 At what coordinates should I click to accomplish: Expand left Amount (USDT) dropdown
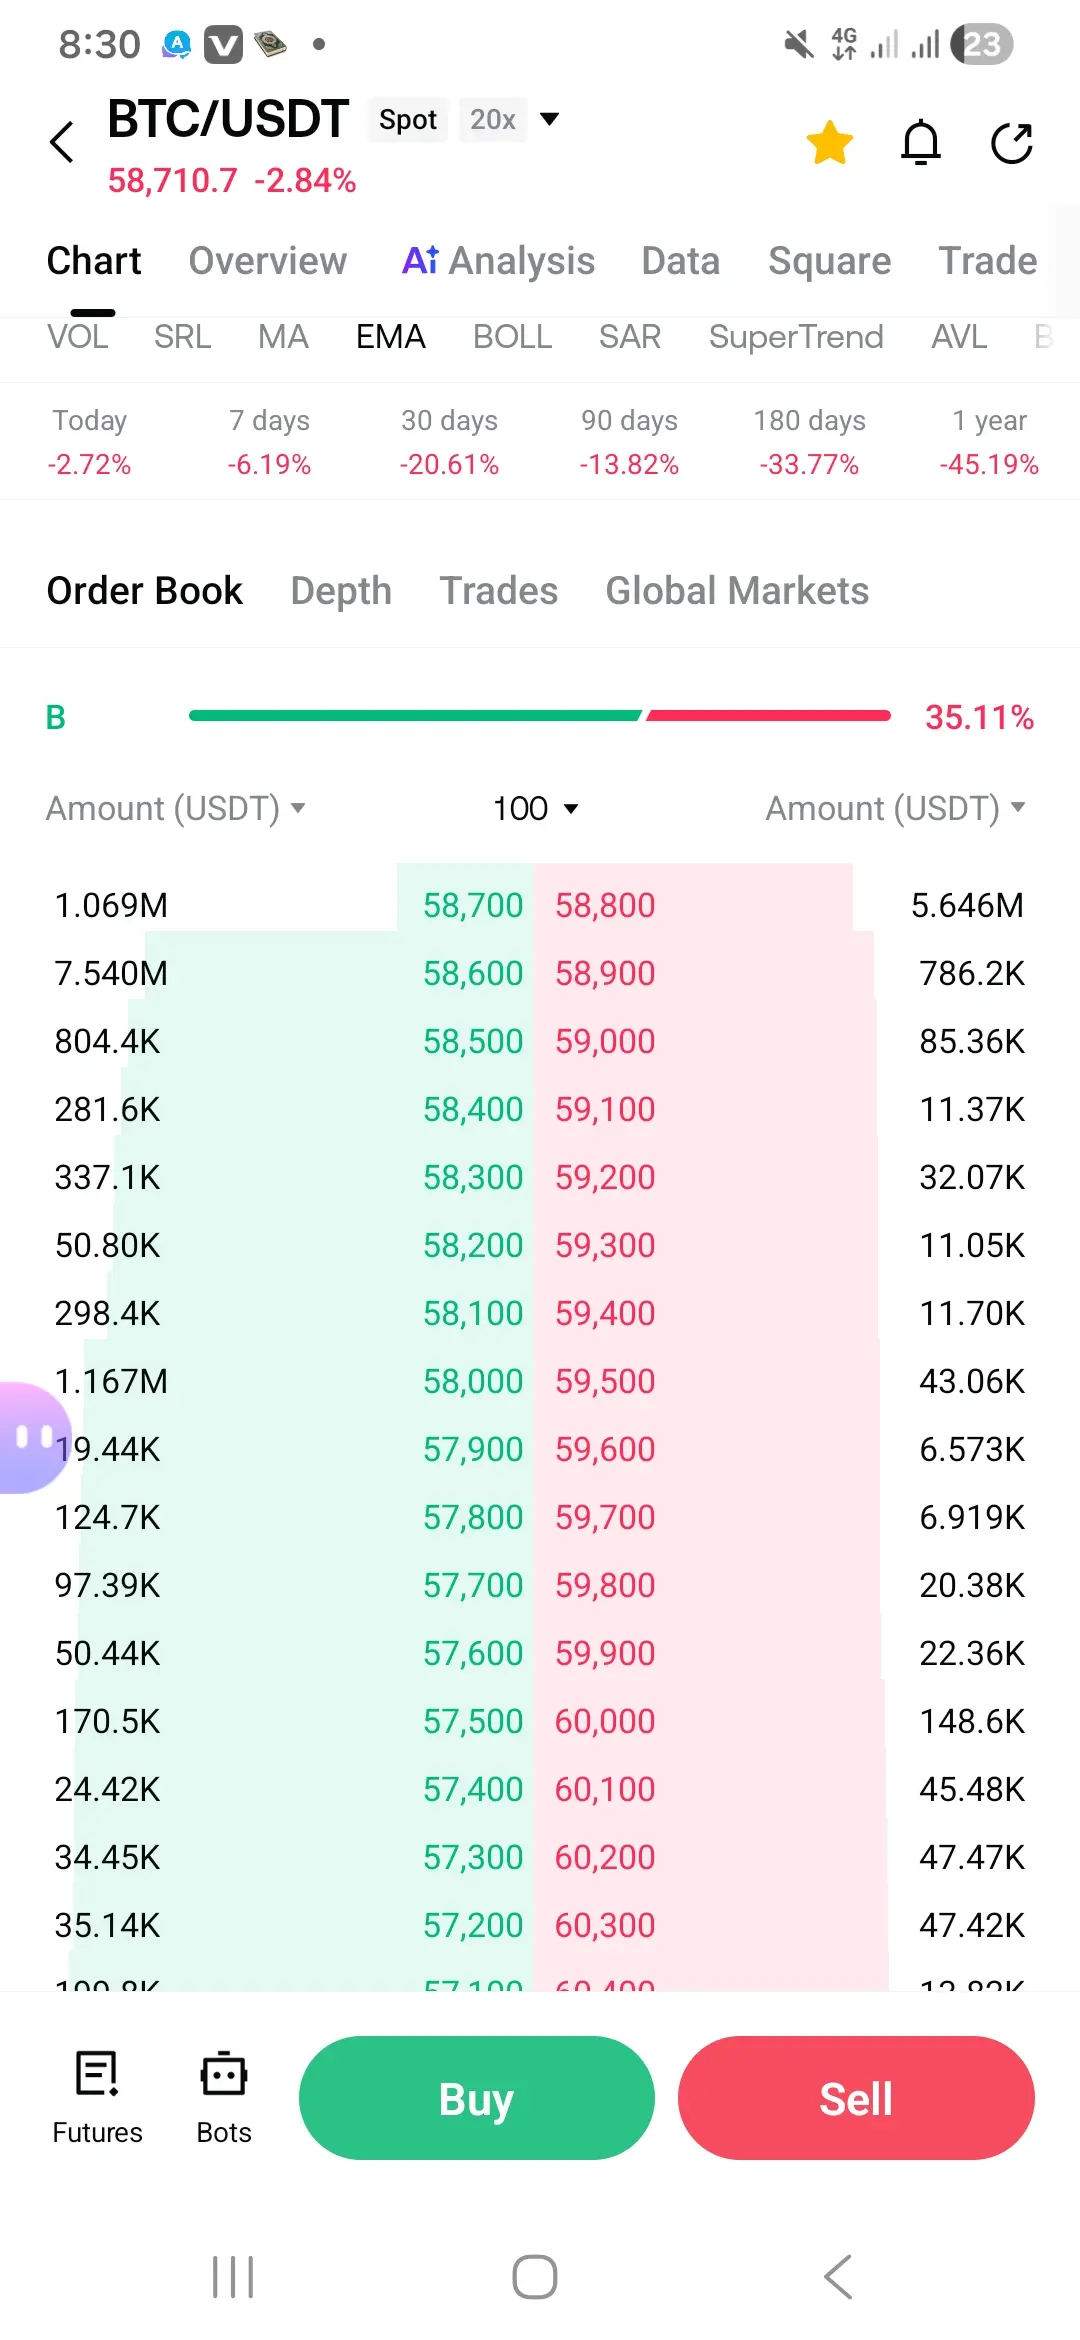click(x=176, y=808)
